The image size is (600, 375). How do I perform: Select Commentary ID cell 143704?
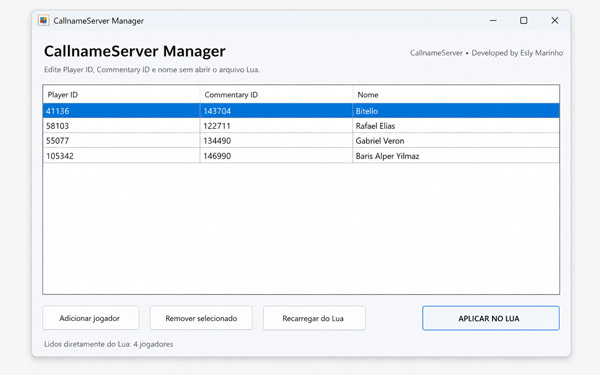[x=276, y=111]
